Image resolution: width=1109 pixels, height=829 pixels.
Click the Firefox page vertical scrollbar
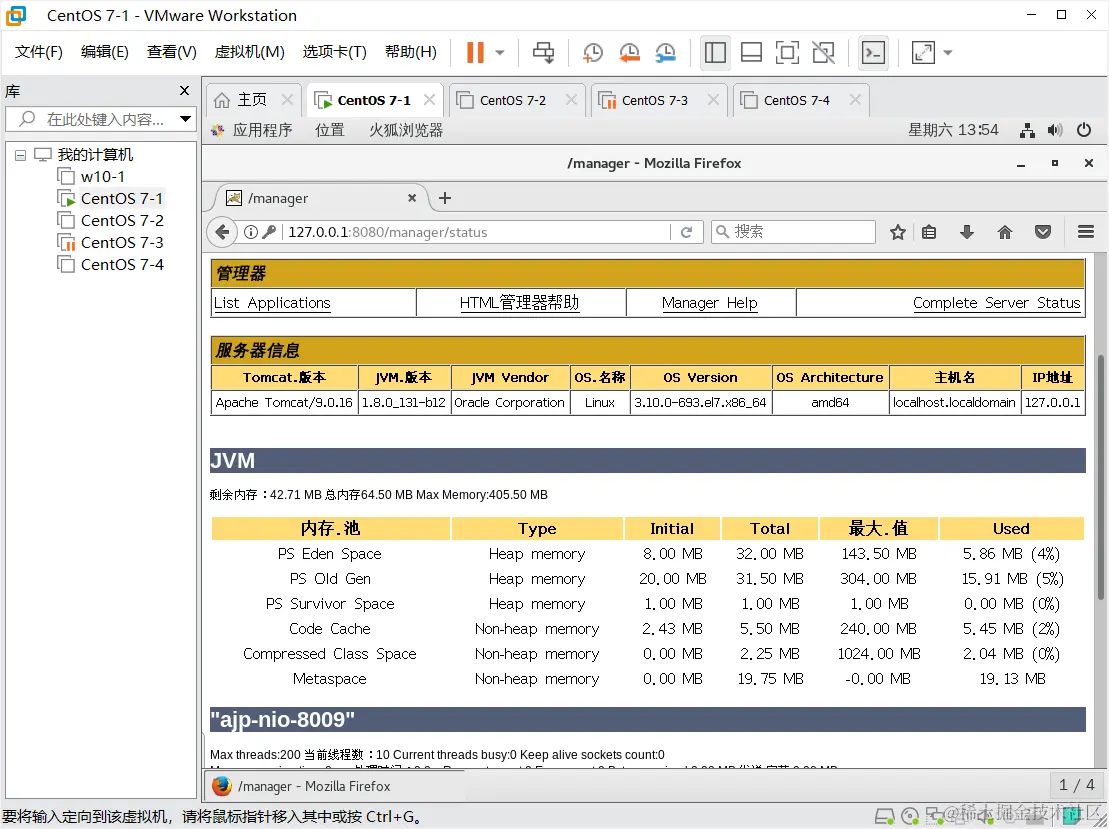pyautogui.click(x=1101, y=478)
